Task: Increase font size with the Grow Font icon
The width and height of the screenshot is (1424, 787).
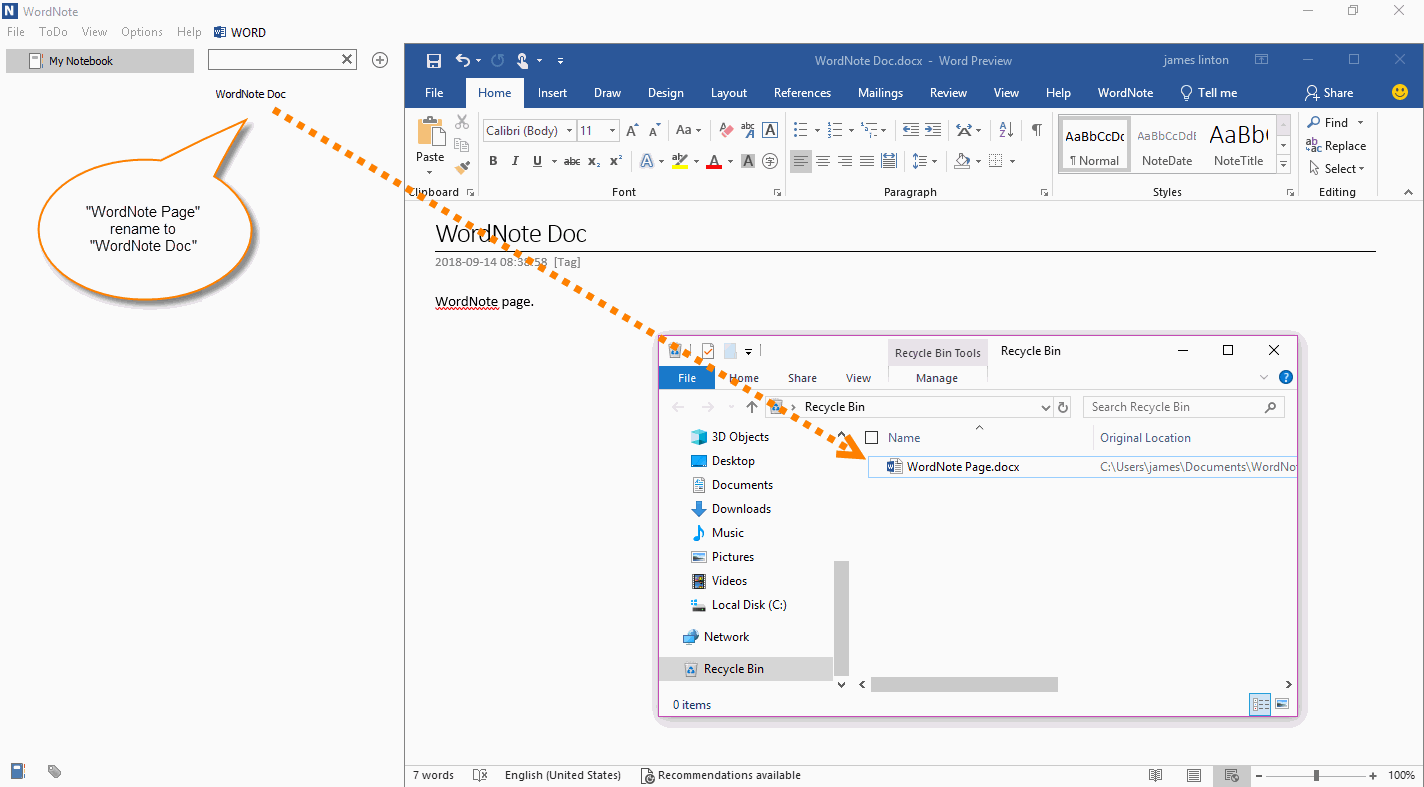Action: tap(632, 130)
